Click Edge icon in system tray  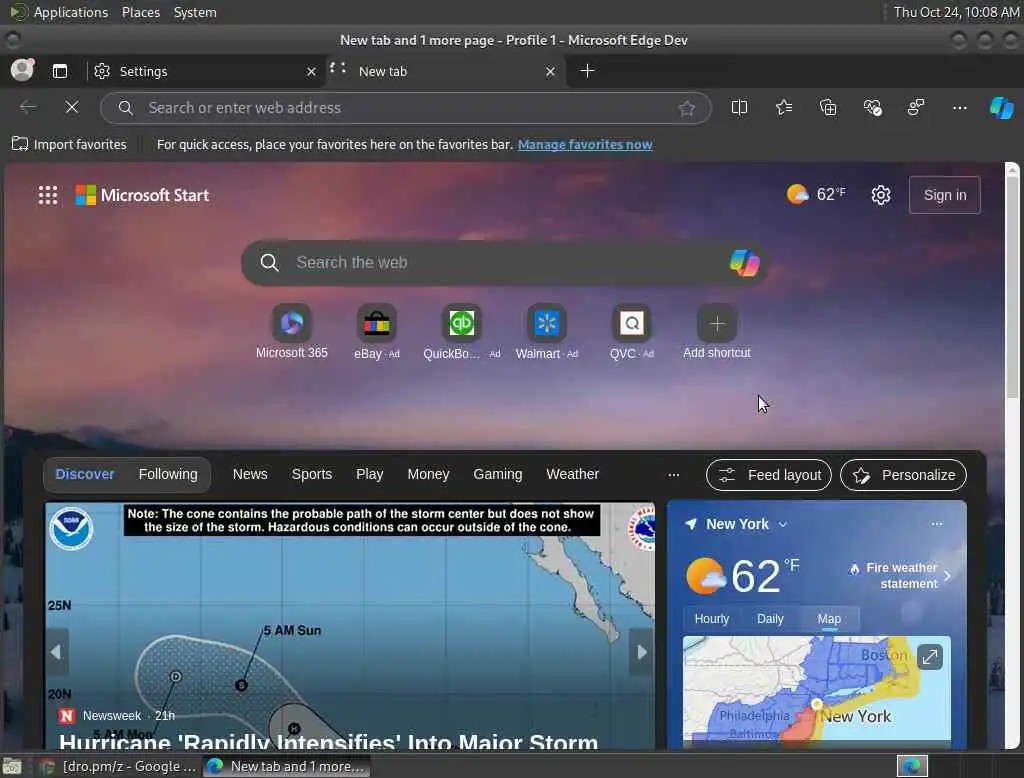pyautogui.click(x=912, y=766)
